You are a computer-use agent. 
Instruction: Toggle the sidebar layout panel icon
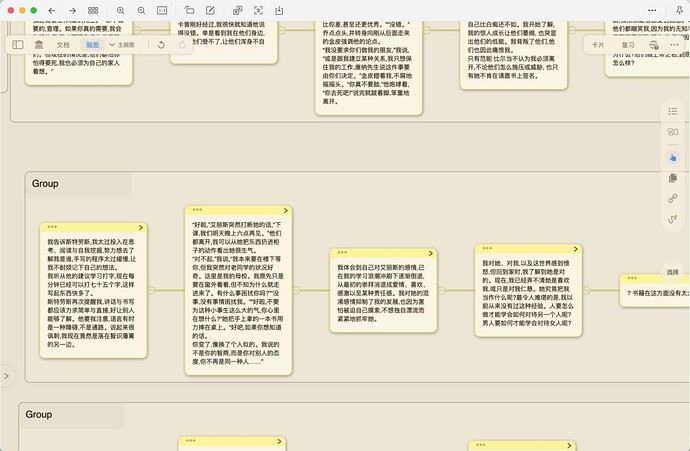[18, 44]
